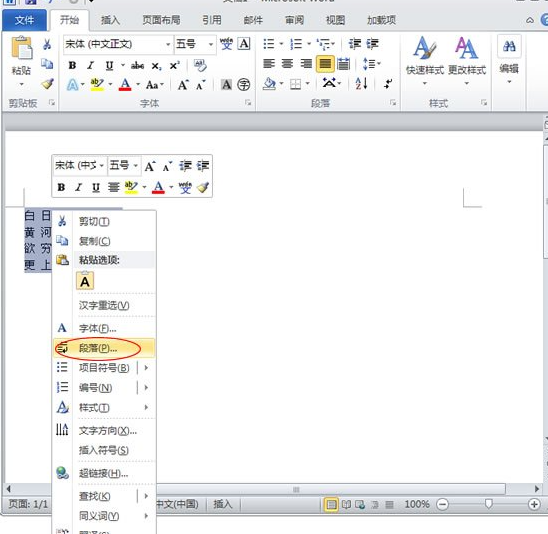Click the zoom slider handle in status bar
Viewport: 548px width, 534px height.
pos(488,504)
